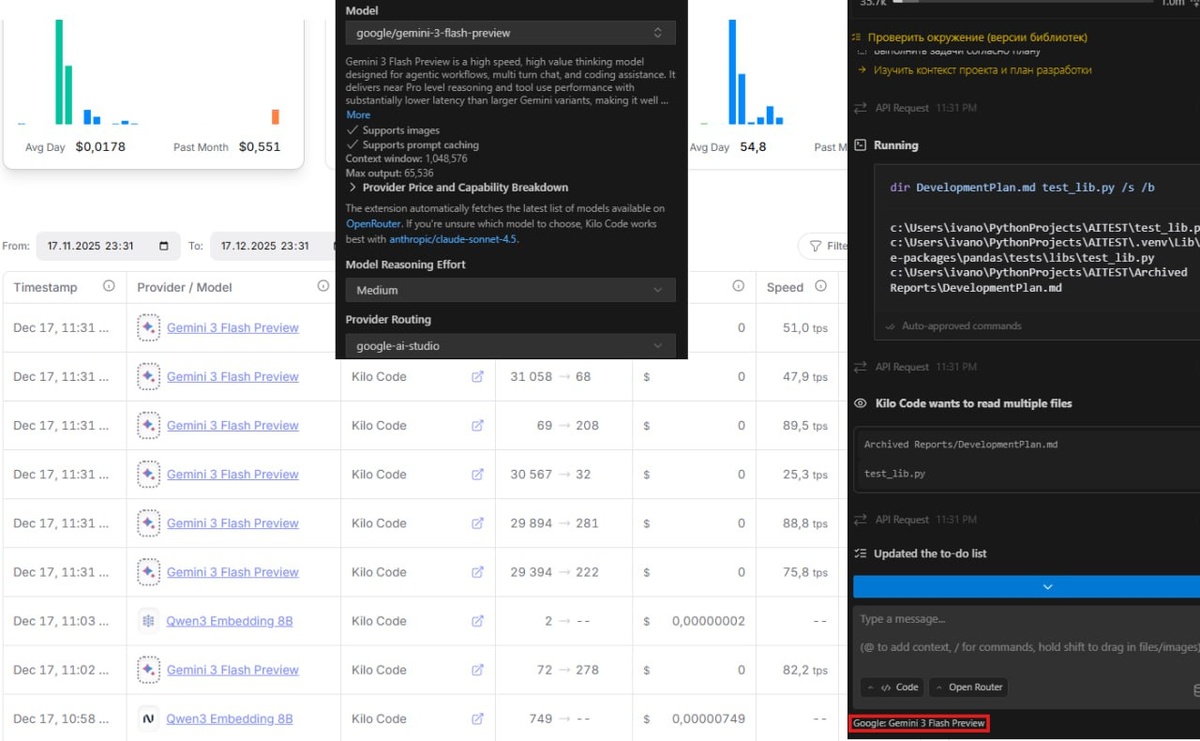Viewport: 1200px width, 741px height.
Task: Expand Provider Price and Capability Breakdown
Action: [458, 187]
